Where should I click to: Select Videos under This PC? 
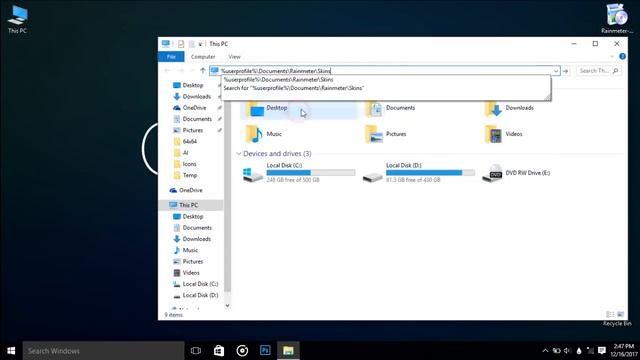pos(191,273)
